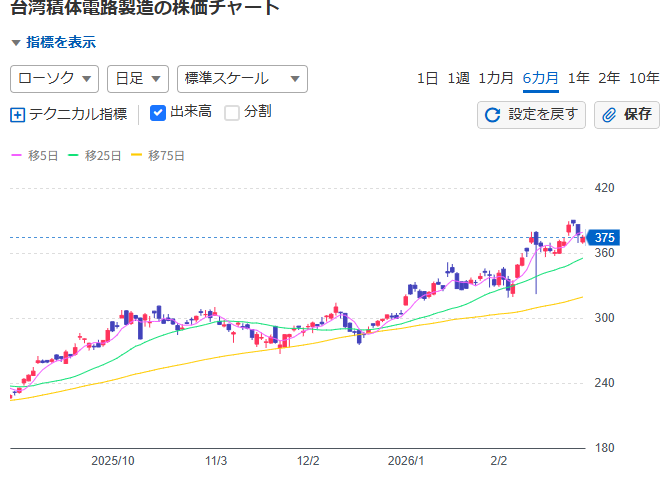Disable the 出来高 volume checkbox

[x=158, y=113]
